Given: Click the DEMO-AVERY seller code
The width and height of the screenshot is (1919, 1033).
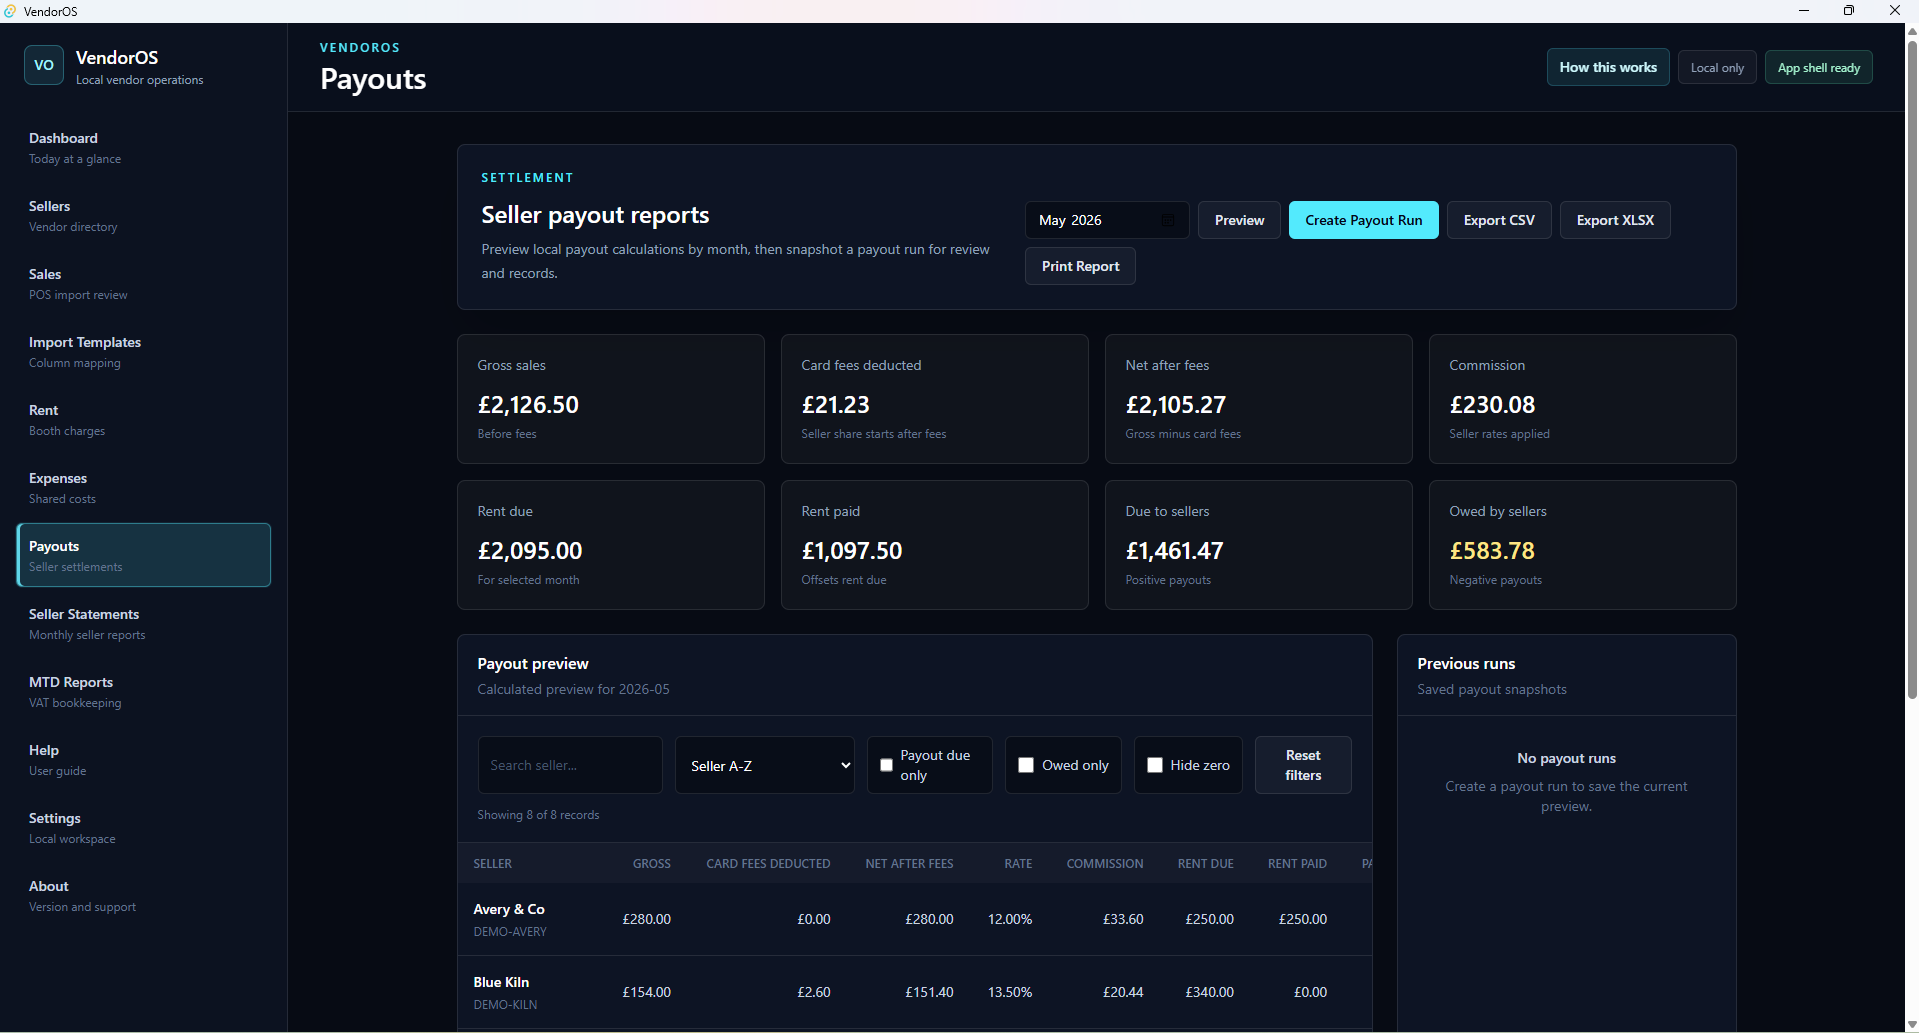Looking at the screenshot, I should 510,931.
